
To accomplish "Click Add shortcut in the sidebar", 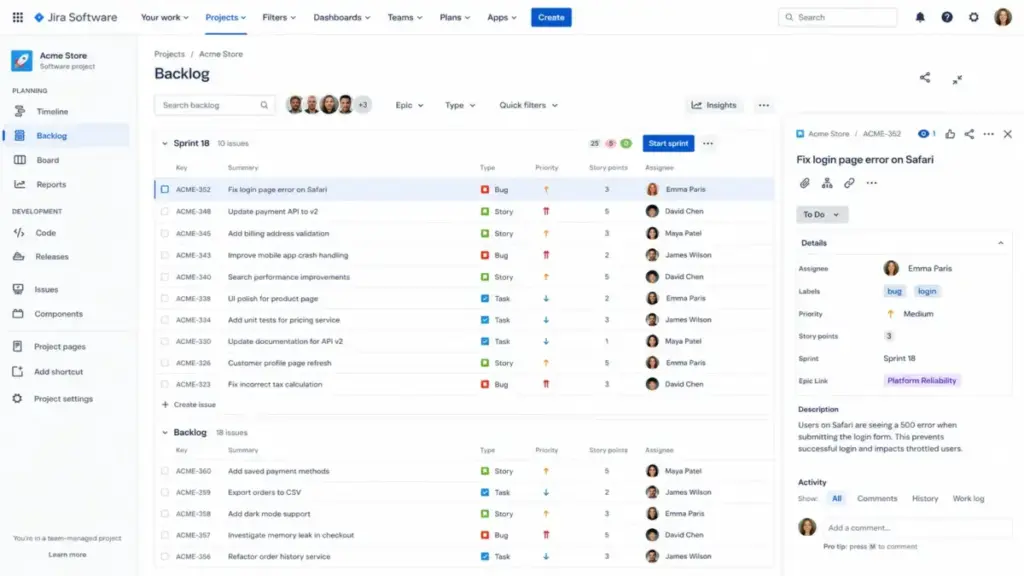I will (58, 372).
